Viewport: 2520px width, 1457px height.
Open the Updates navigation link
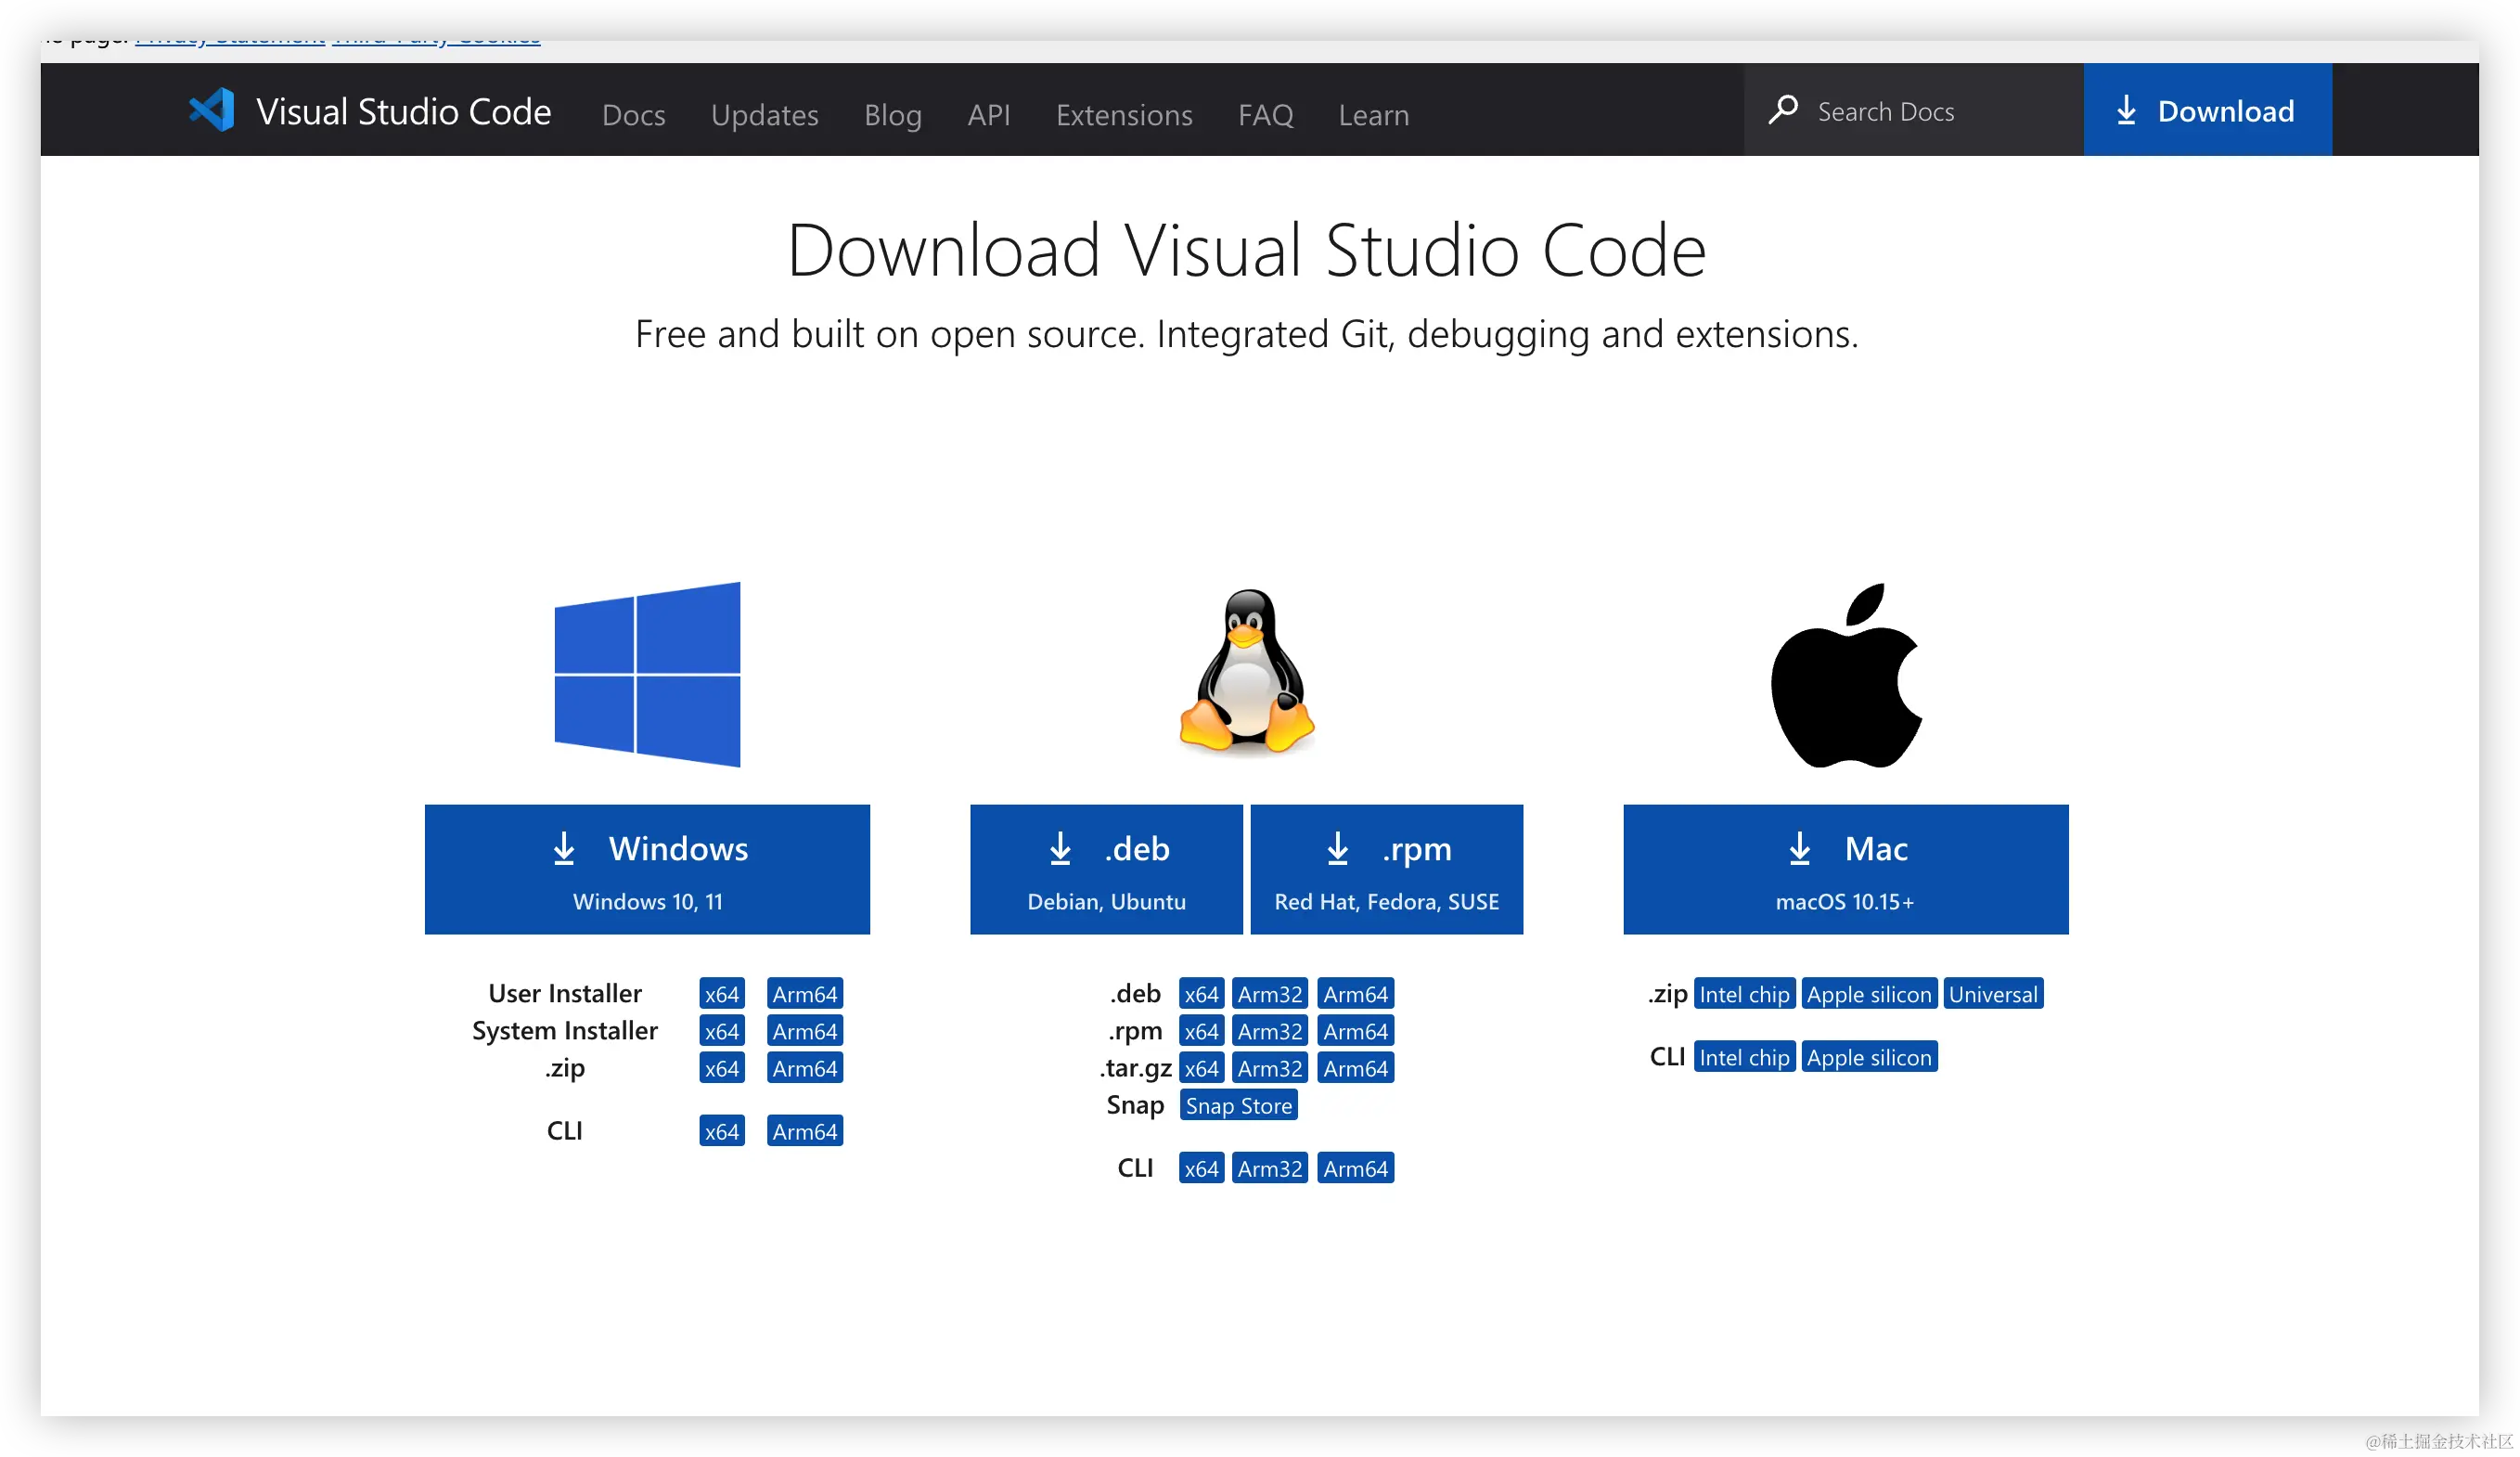coord(764,115)
